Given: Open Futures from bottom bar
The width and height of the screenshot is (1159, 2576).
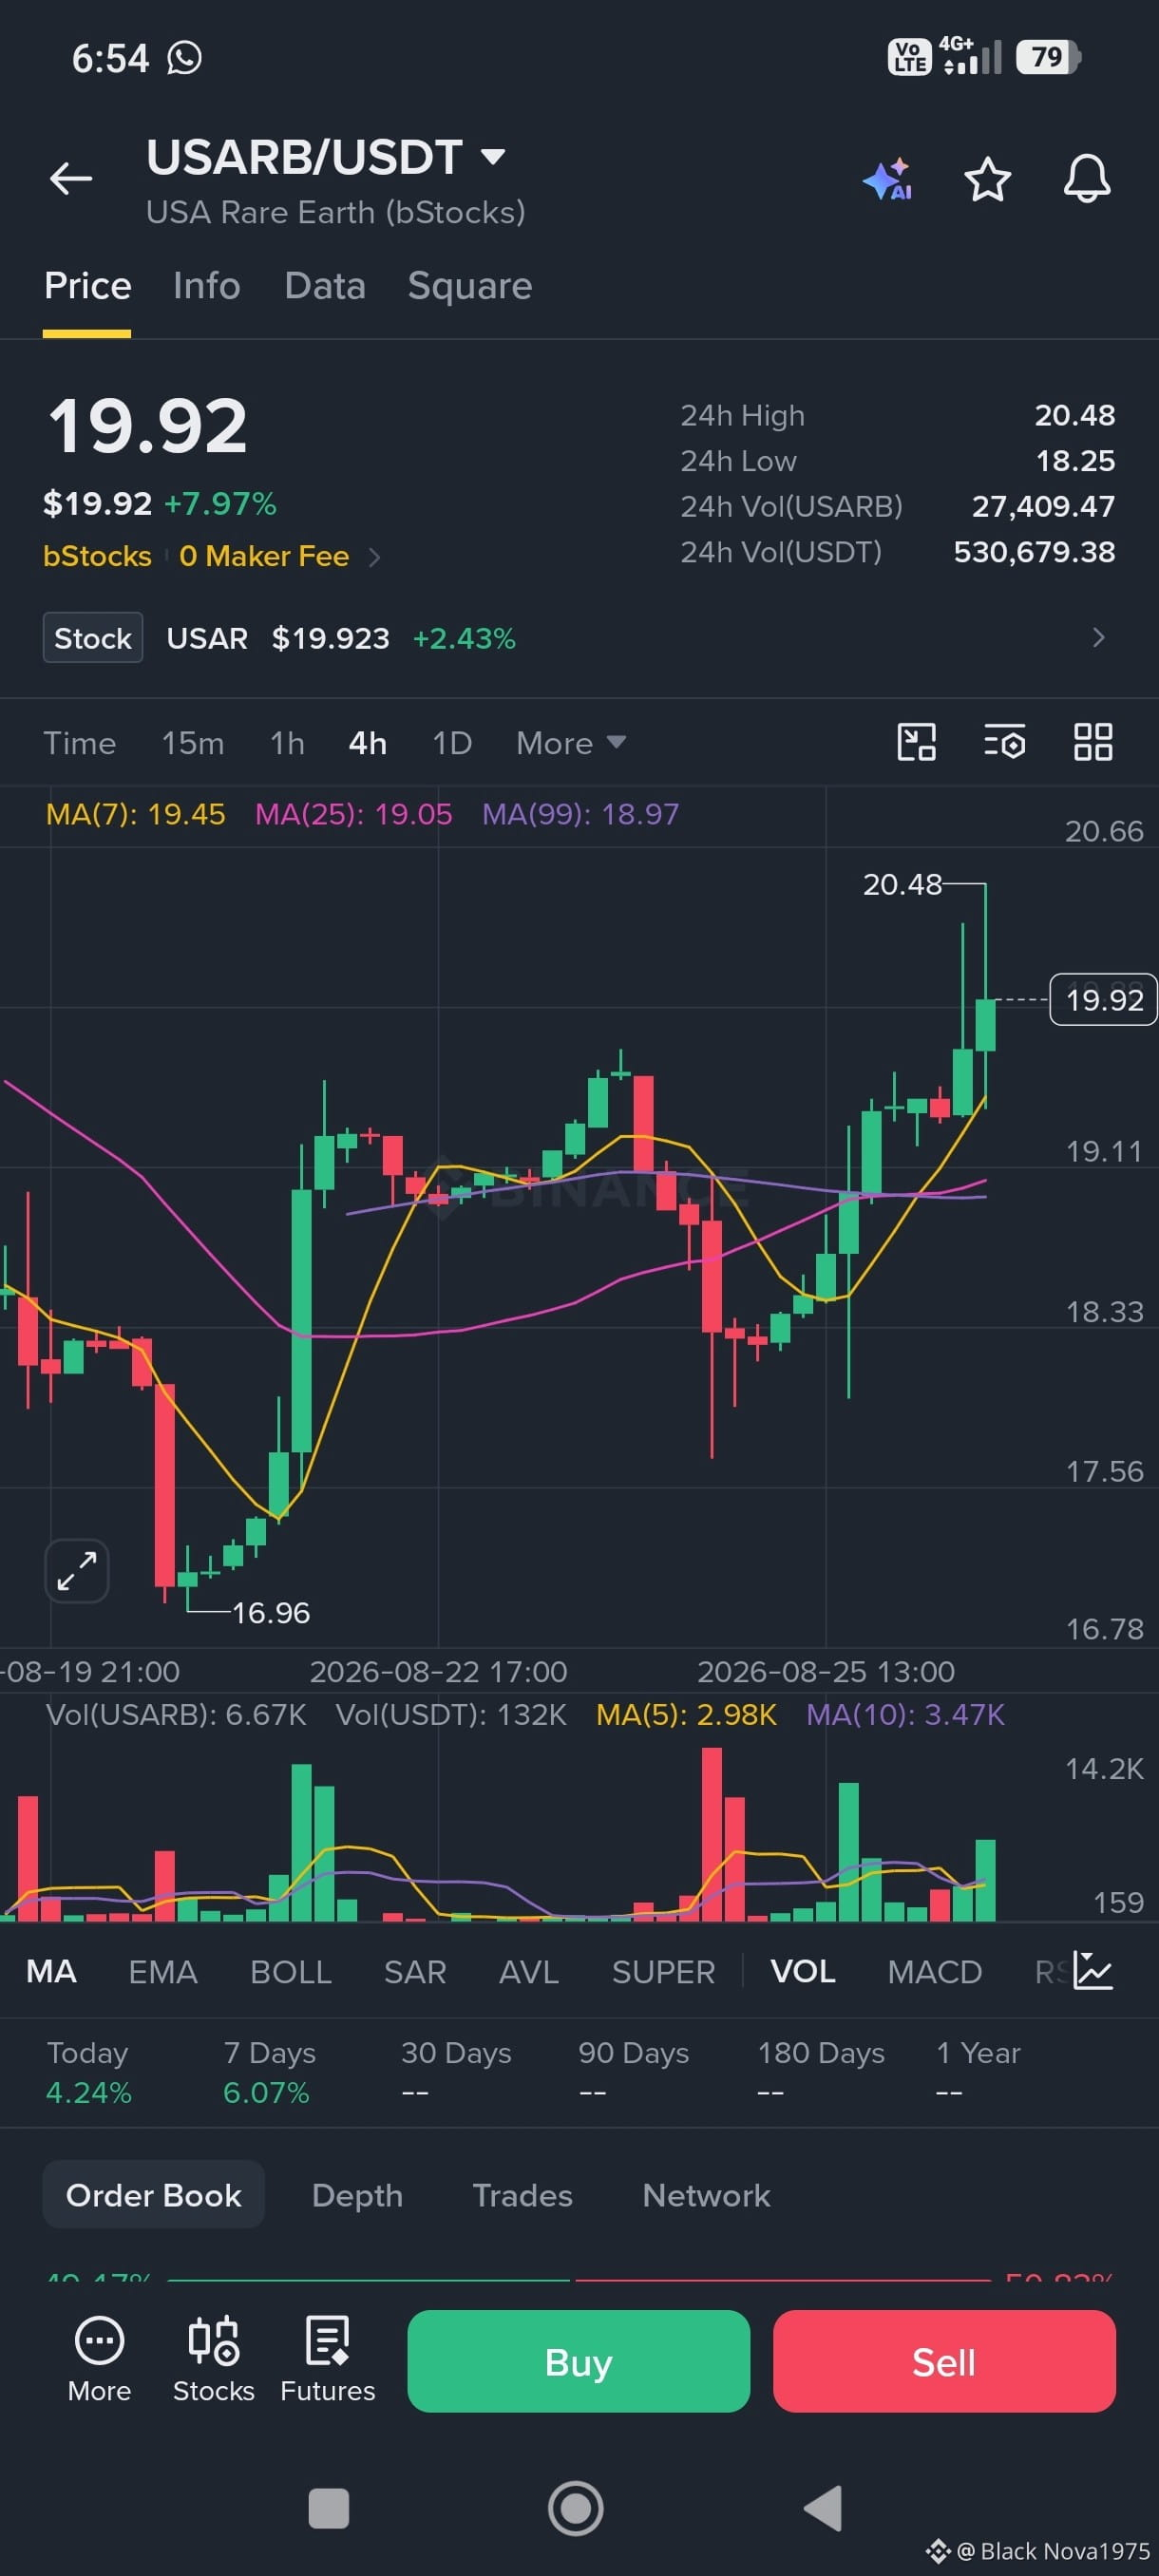Looking at the screenshot, I should (x=327, y=2358).
